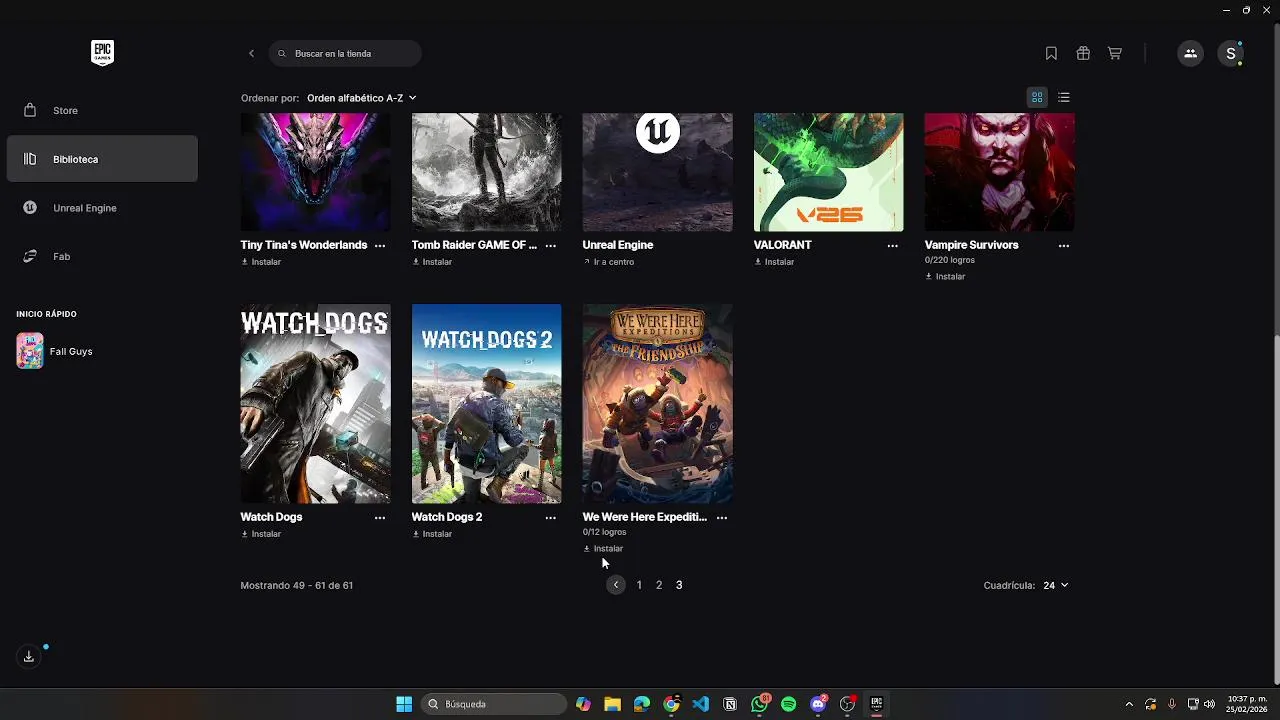The width and height of the screenshot is (1280, 720).
Task: Open the shopping cart icon
Action: (1115, 53)
